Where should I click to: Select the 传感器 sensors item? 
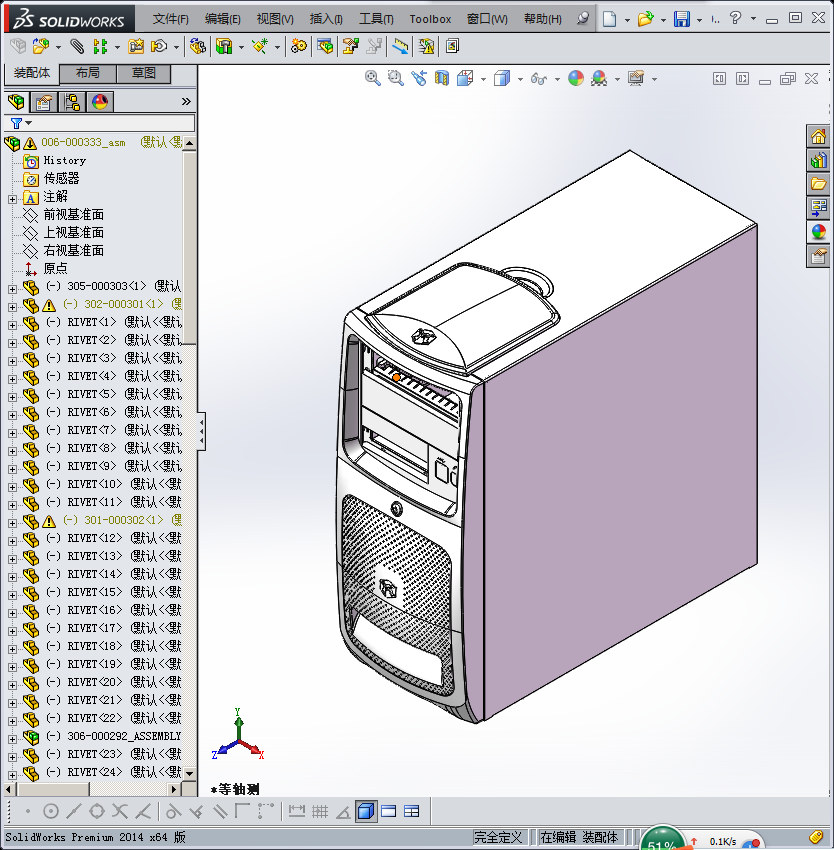click(x=61, y=178)
